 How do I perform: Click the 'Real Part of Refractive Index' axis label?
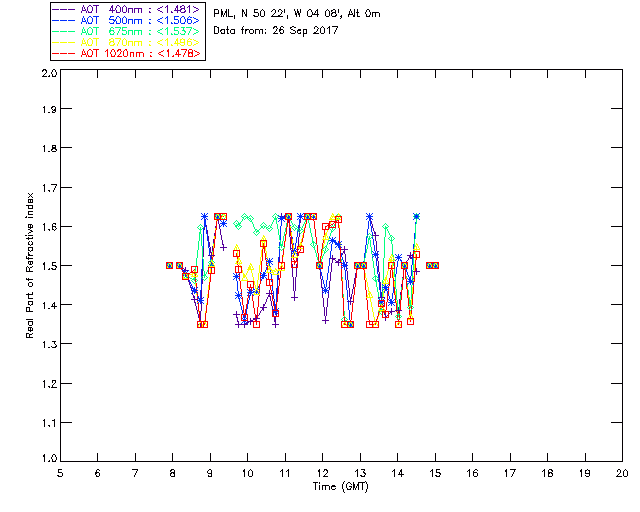click(x=31, y=265)
